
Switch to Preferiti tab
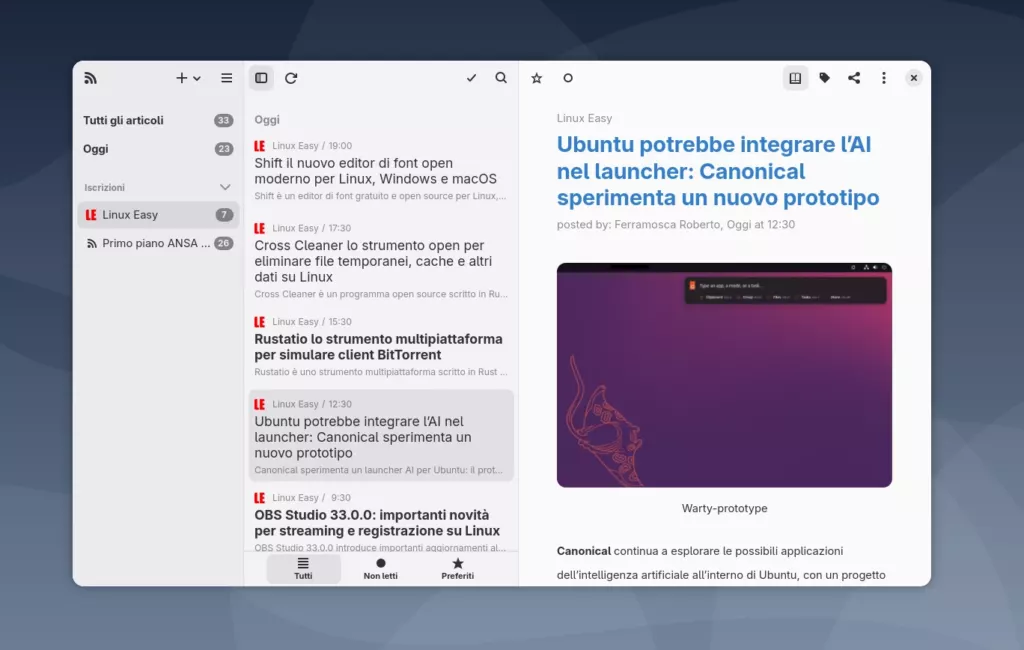point(458,568)
